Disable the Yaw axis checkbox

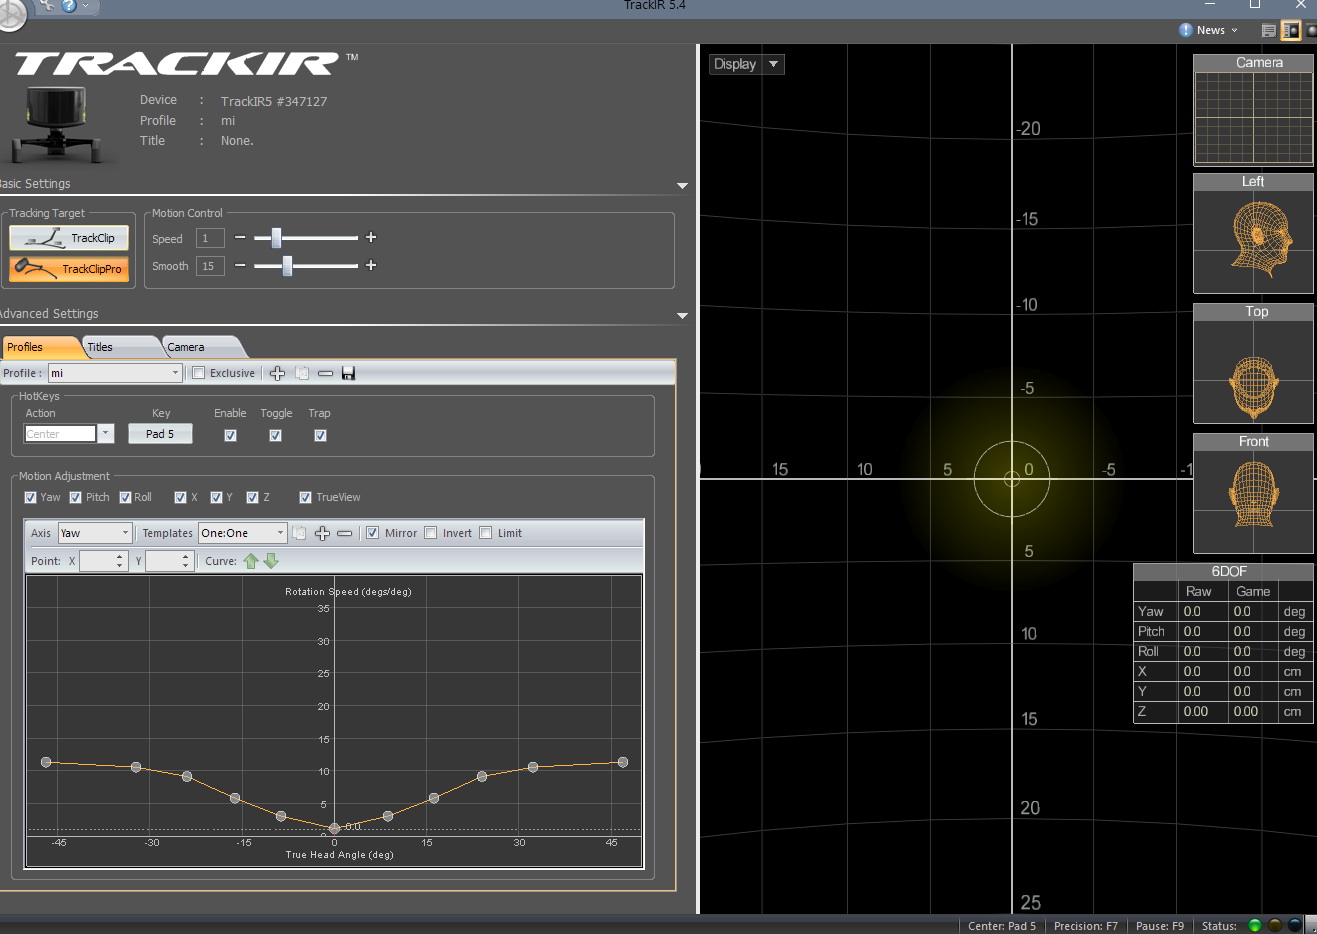pyautogui.click(x=30, y=497)
